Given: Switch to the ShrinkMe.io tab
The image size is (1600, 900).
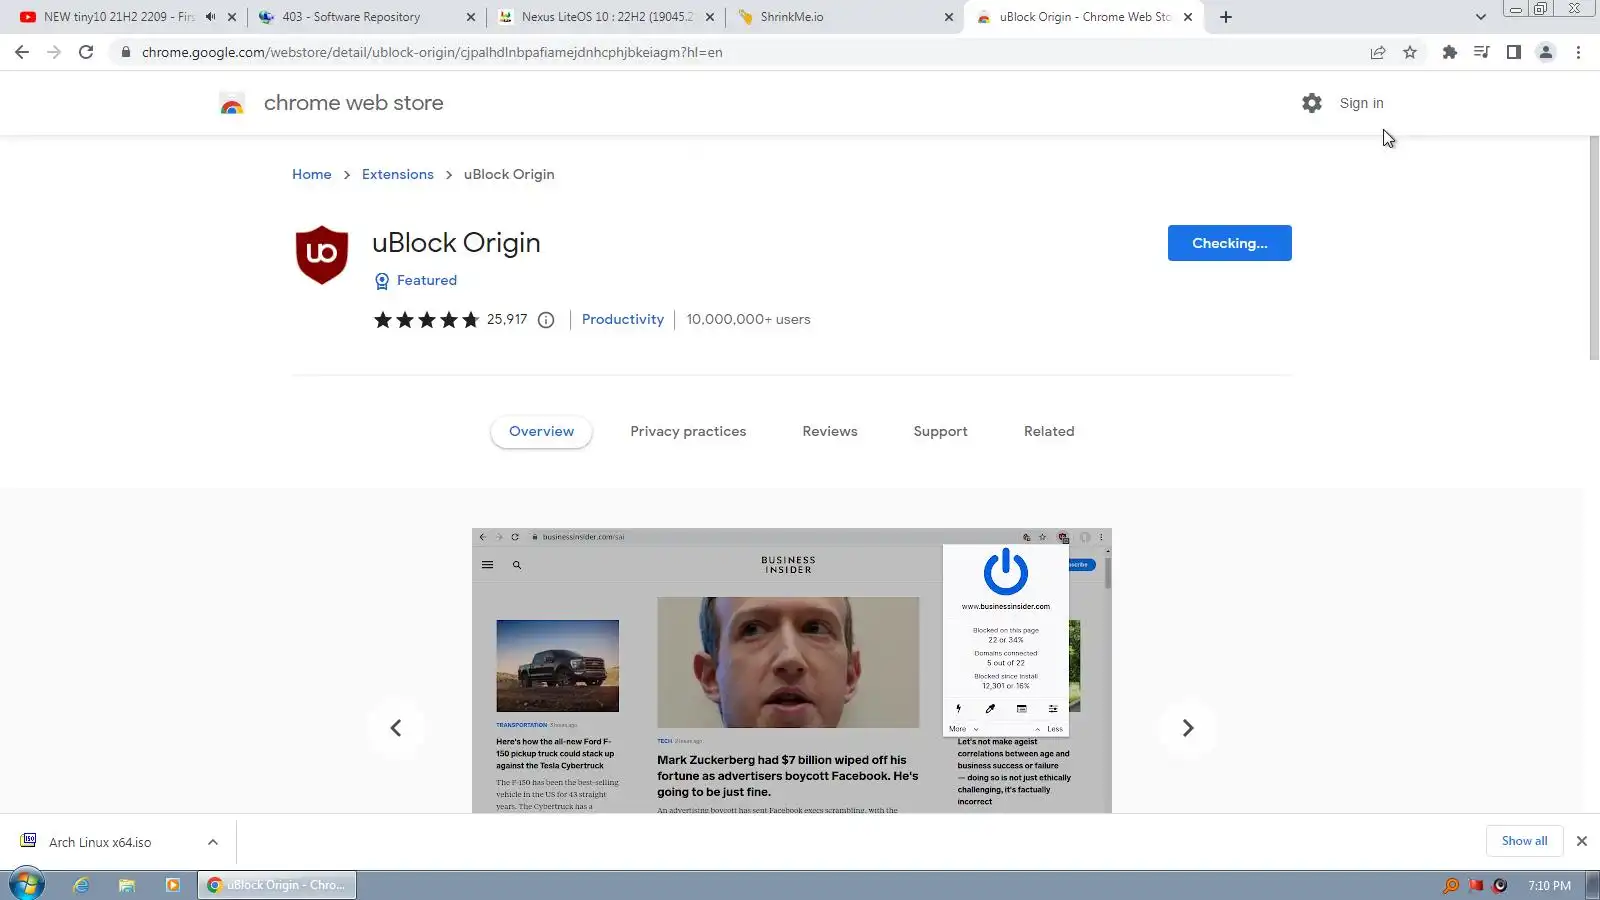Looking at the screenshot, I should (791, 17).
